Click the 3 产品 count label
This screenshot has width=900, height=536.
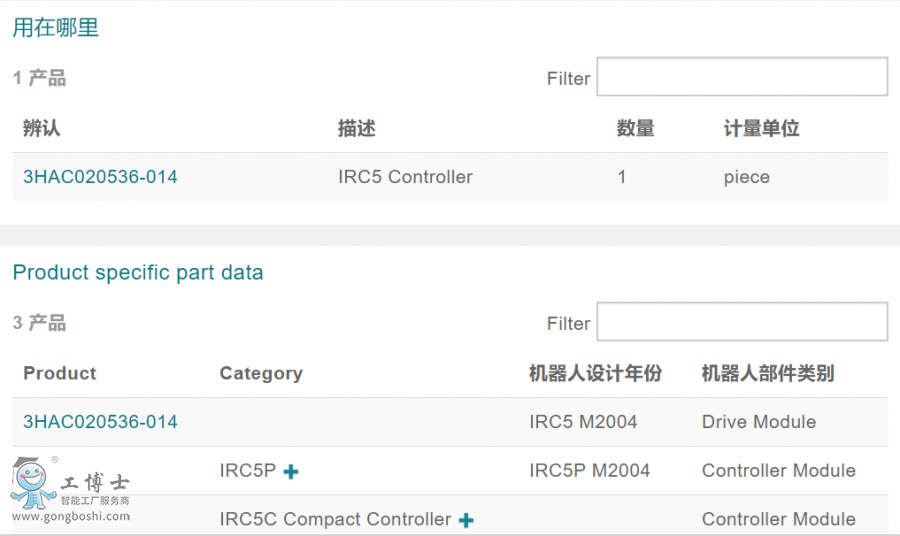40,323
